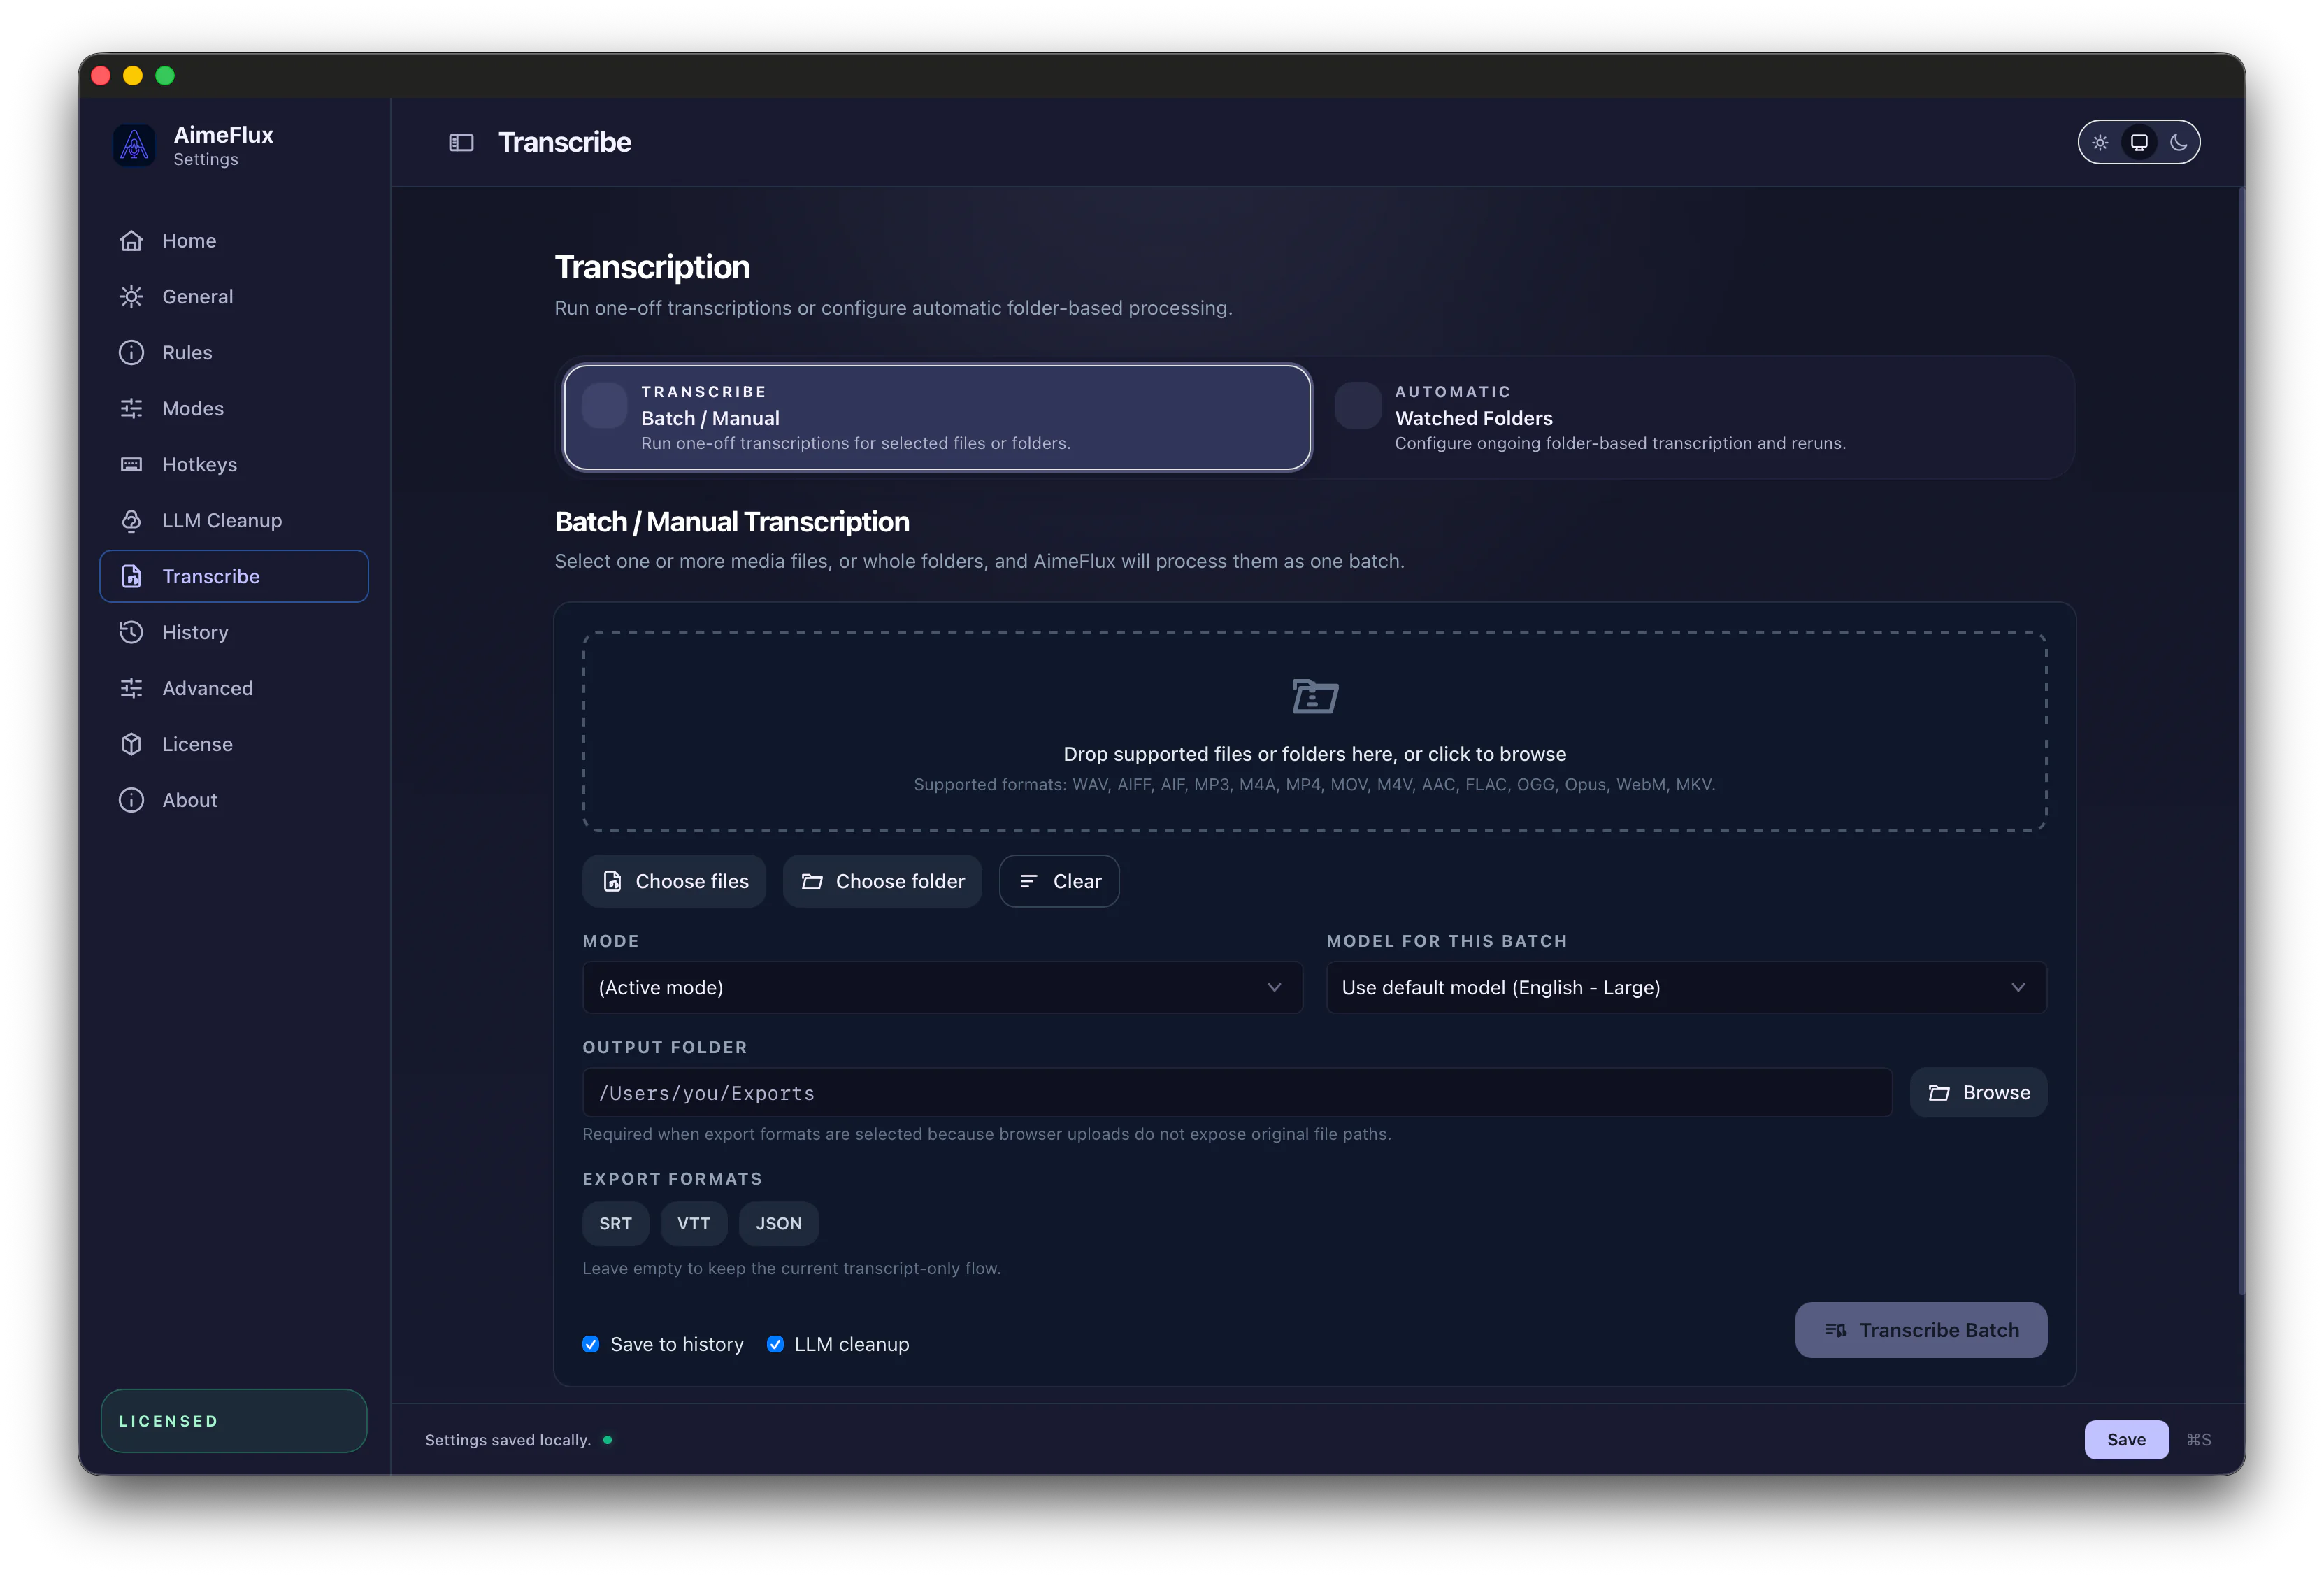Click the folder icon in drop zone
The image size is (2324, 1579).
click(1314, 696)
